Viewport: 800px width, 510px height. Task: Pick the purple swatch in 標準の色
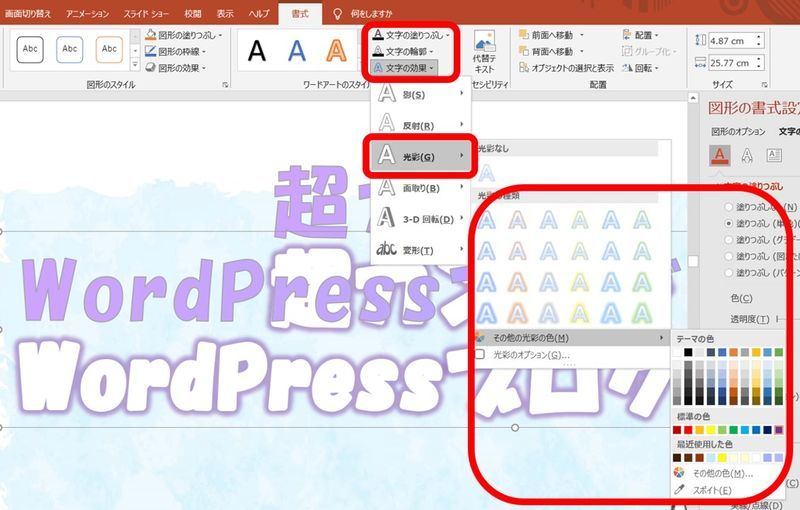tap(779, 430)
